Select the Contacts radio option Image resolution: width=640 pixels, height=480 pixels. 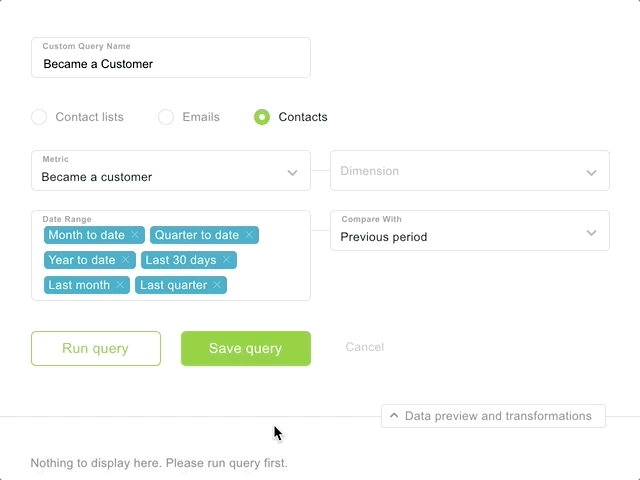click(x=262, y=117)
